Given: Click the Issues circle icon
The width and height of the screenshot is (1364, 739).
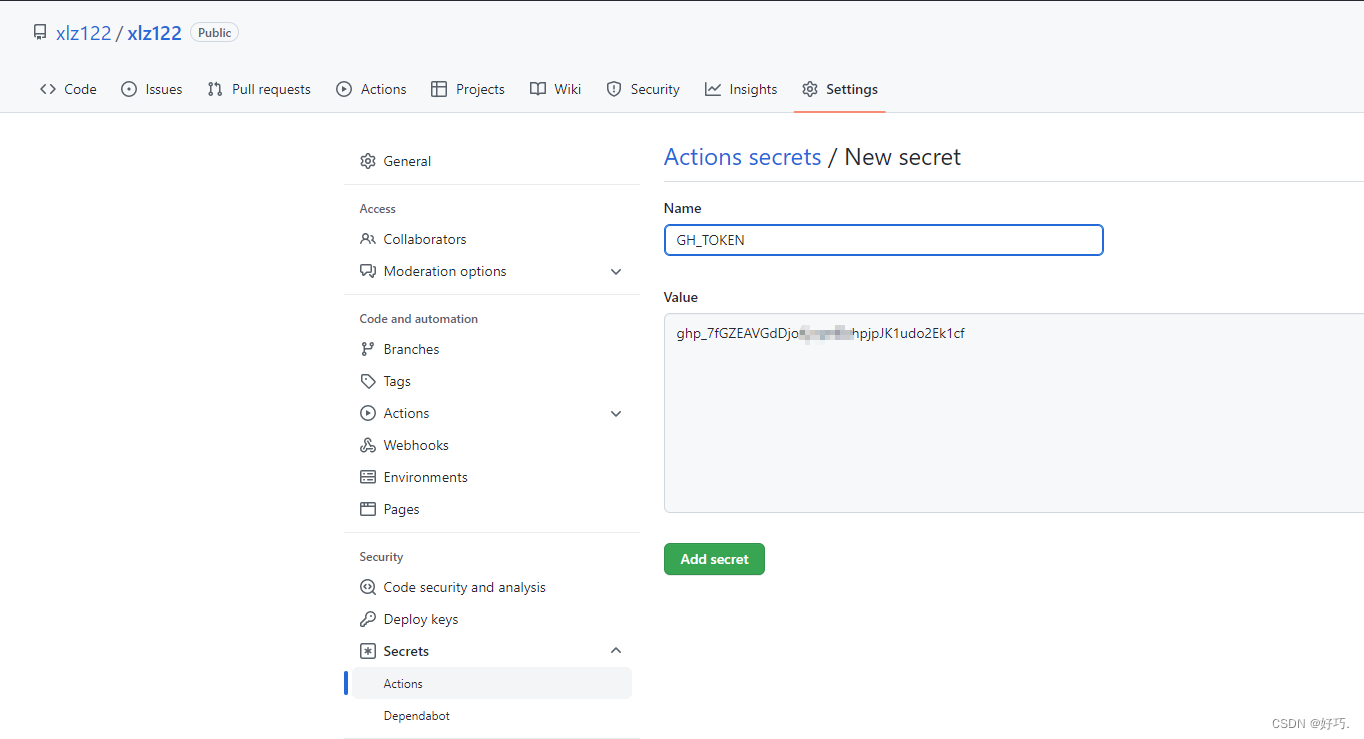Looking at the screenshot, I should point(129,89).
